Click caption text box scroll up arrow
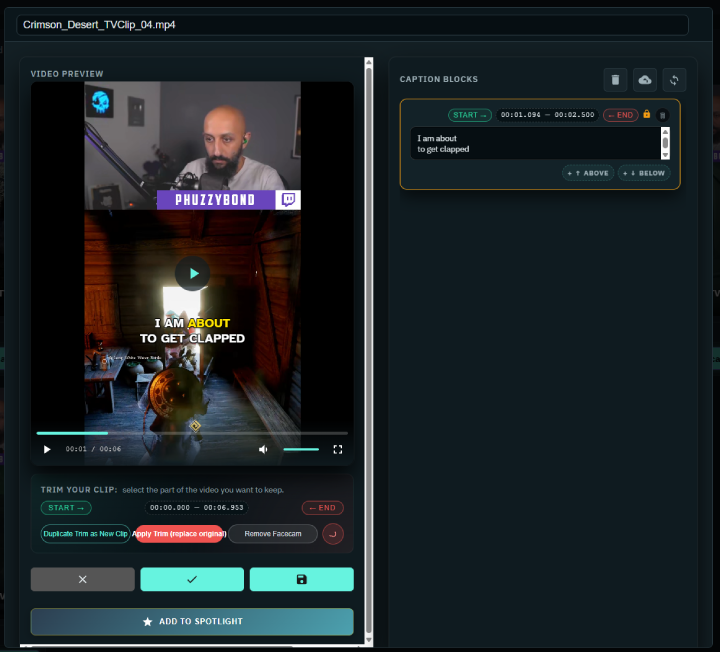This screenshot has height=652, width=720. [665, 131]
